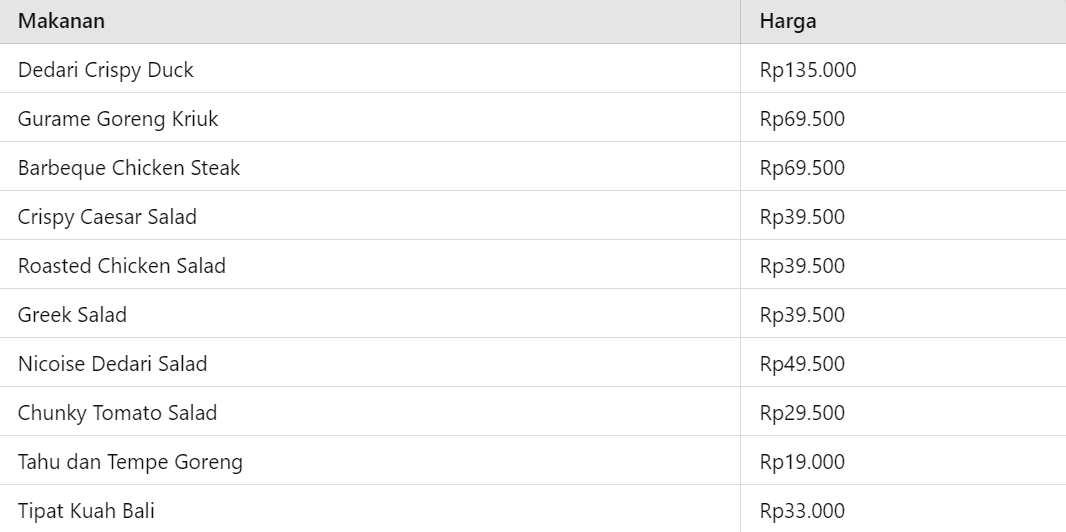Click Barbeque Chicken Steak menu item
Viewport: 1066px width, 532px height.
[x=129, y=168]
